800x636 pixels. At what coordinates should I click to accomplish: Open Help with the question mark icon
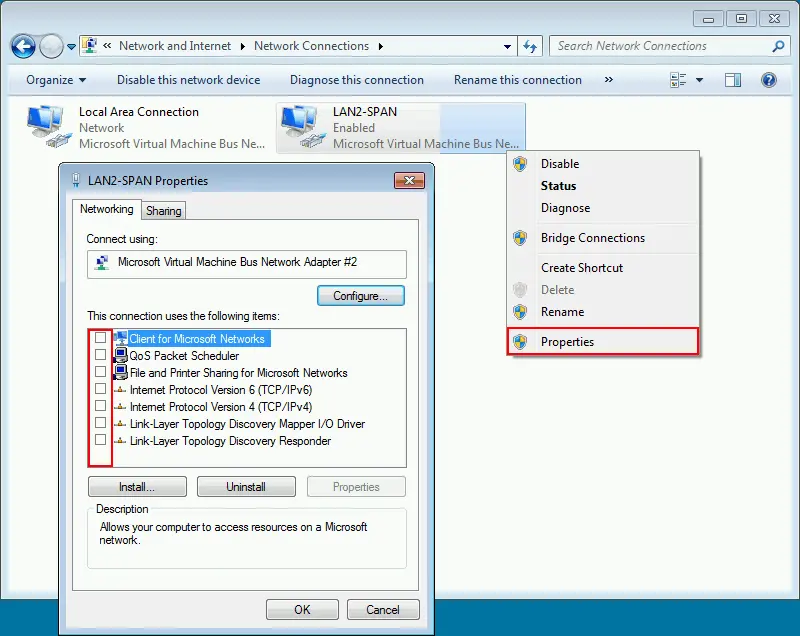click(768, 80)
